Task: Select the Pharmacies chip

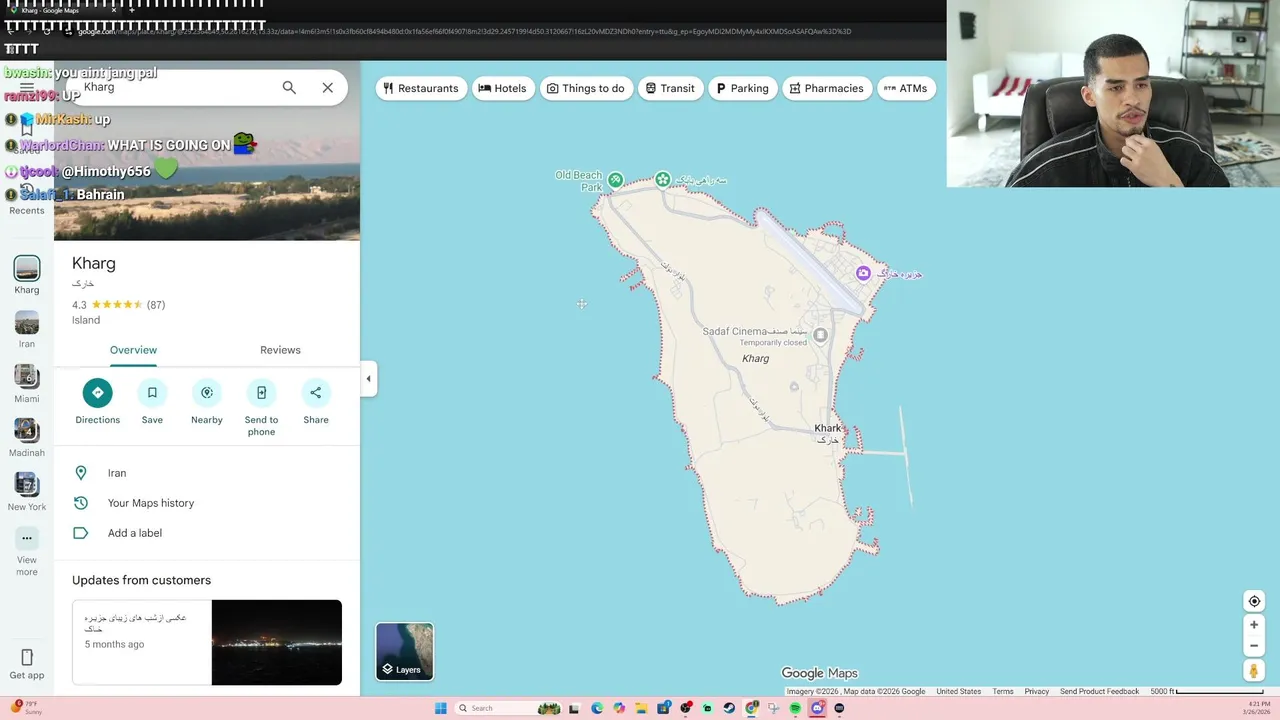Action: point(827,88)
